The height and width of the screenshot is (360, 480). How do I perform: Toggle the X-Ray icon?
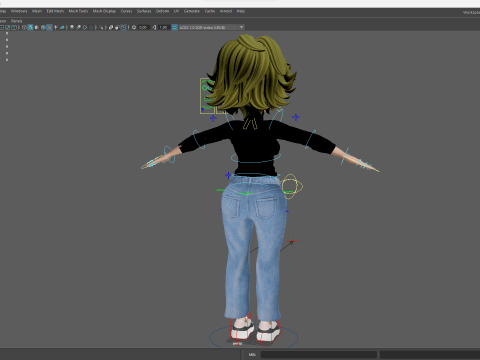(x=111, y=27)
